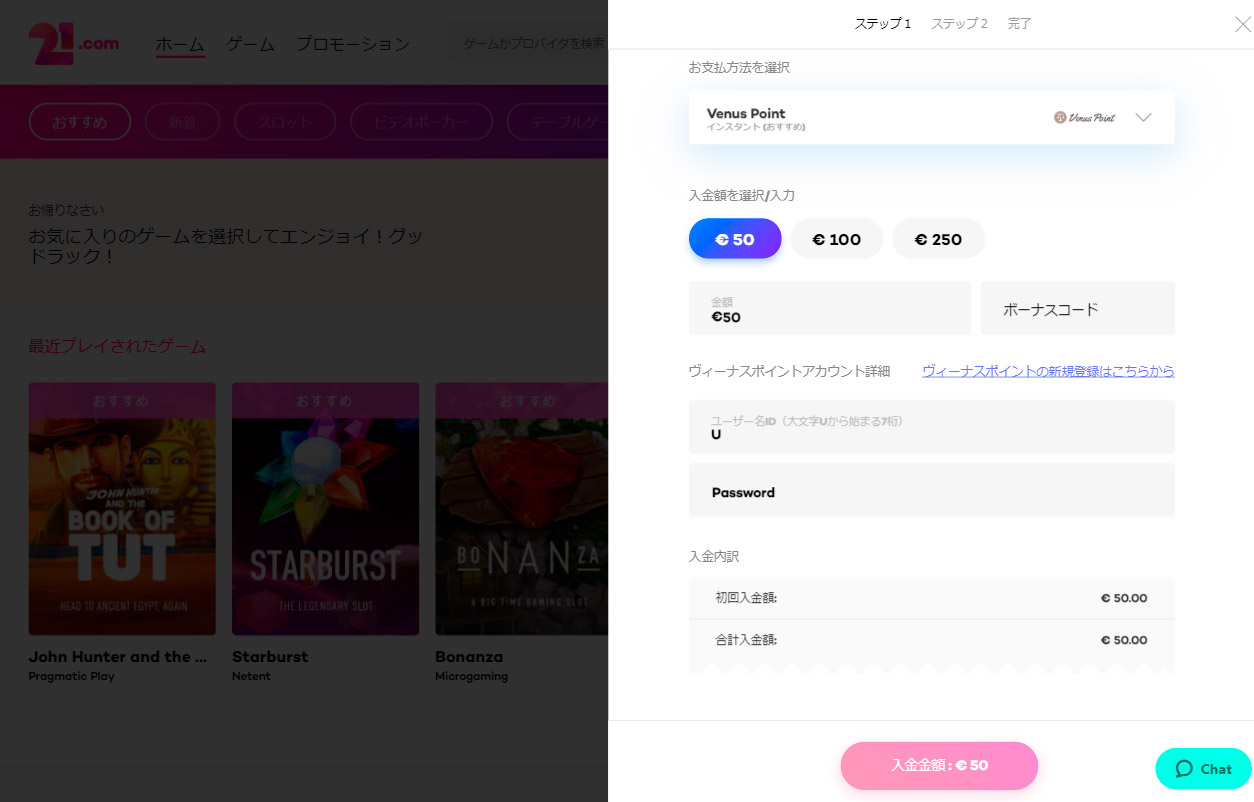The height and width of the screenshot is (802, 1254).
Task: Click the 入金内訳 heading
Action: pyautogui.click(x=714, y=556)
